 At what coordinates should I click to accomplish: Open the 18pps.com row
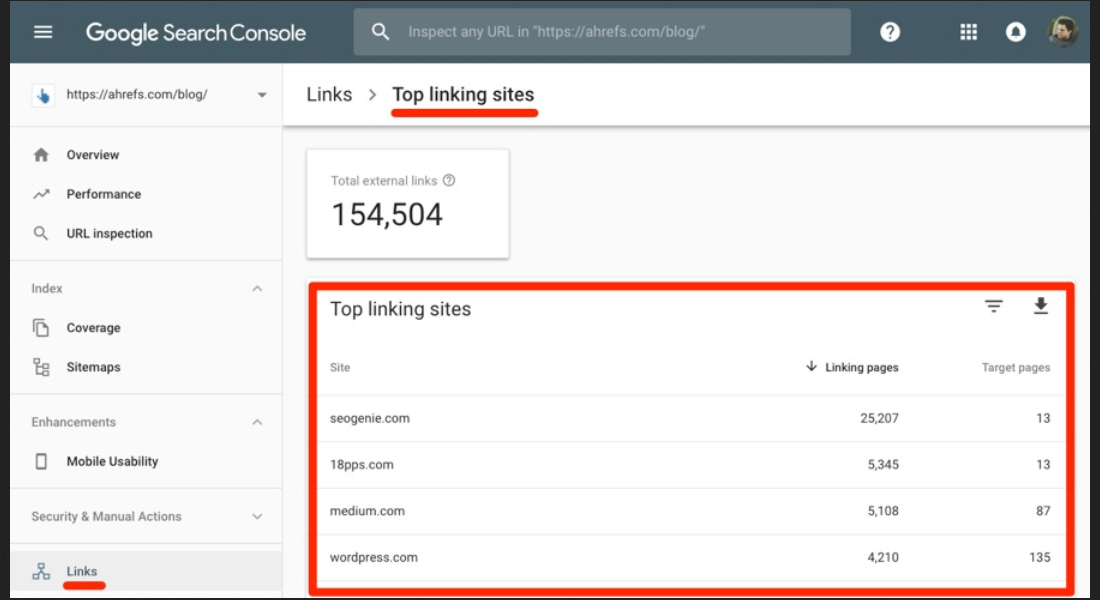[x=691, y=465]
